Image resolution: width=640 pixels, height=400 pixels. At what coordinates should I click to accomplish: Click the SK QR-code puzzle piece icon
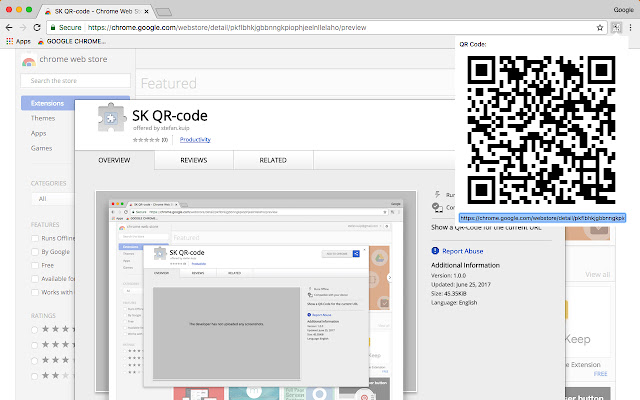point(111,118)
